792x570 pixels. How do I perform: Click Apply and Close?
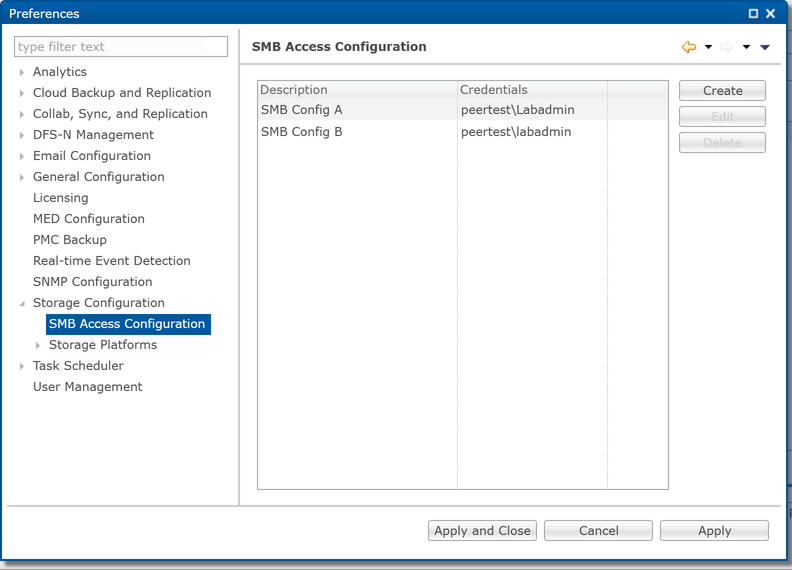[482, 531]
